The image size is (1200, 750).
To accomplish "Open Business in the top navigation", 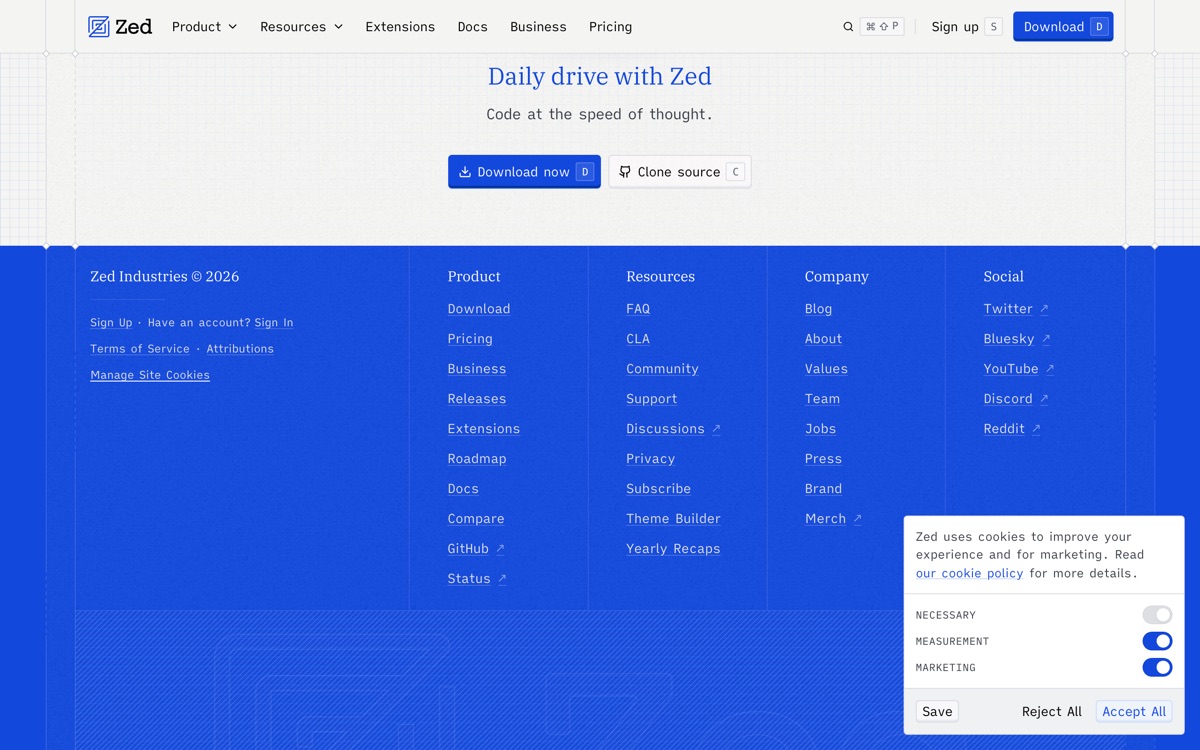I will 538,27.
